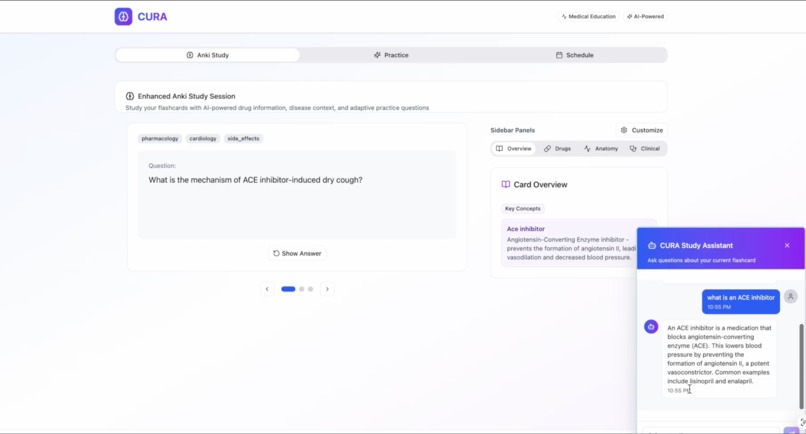The height and width of the screenshot is (434, 806).
Task: Click the Sidebar Panels heading
Action: [512, 130]
